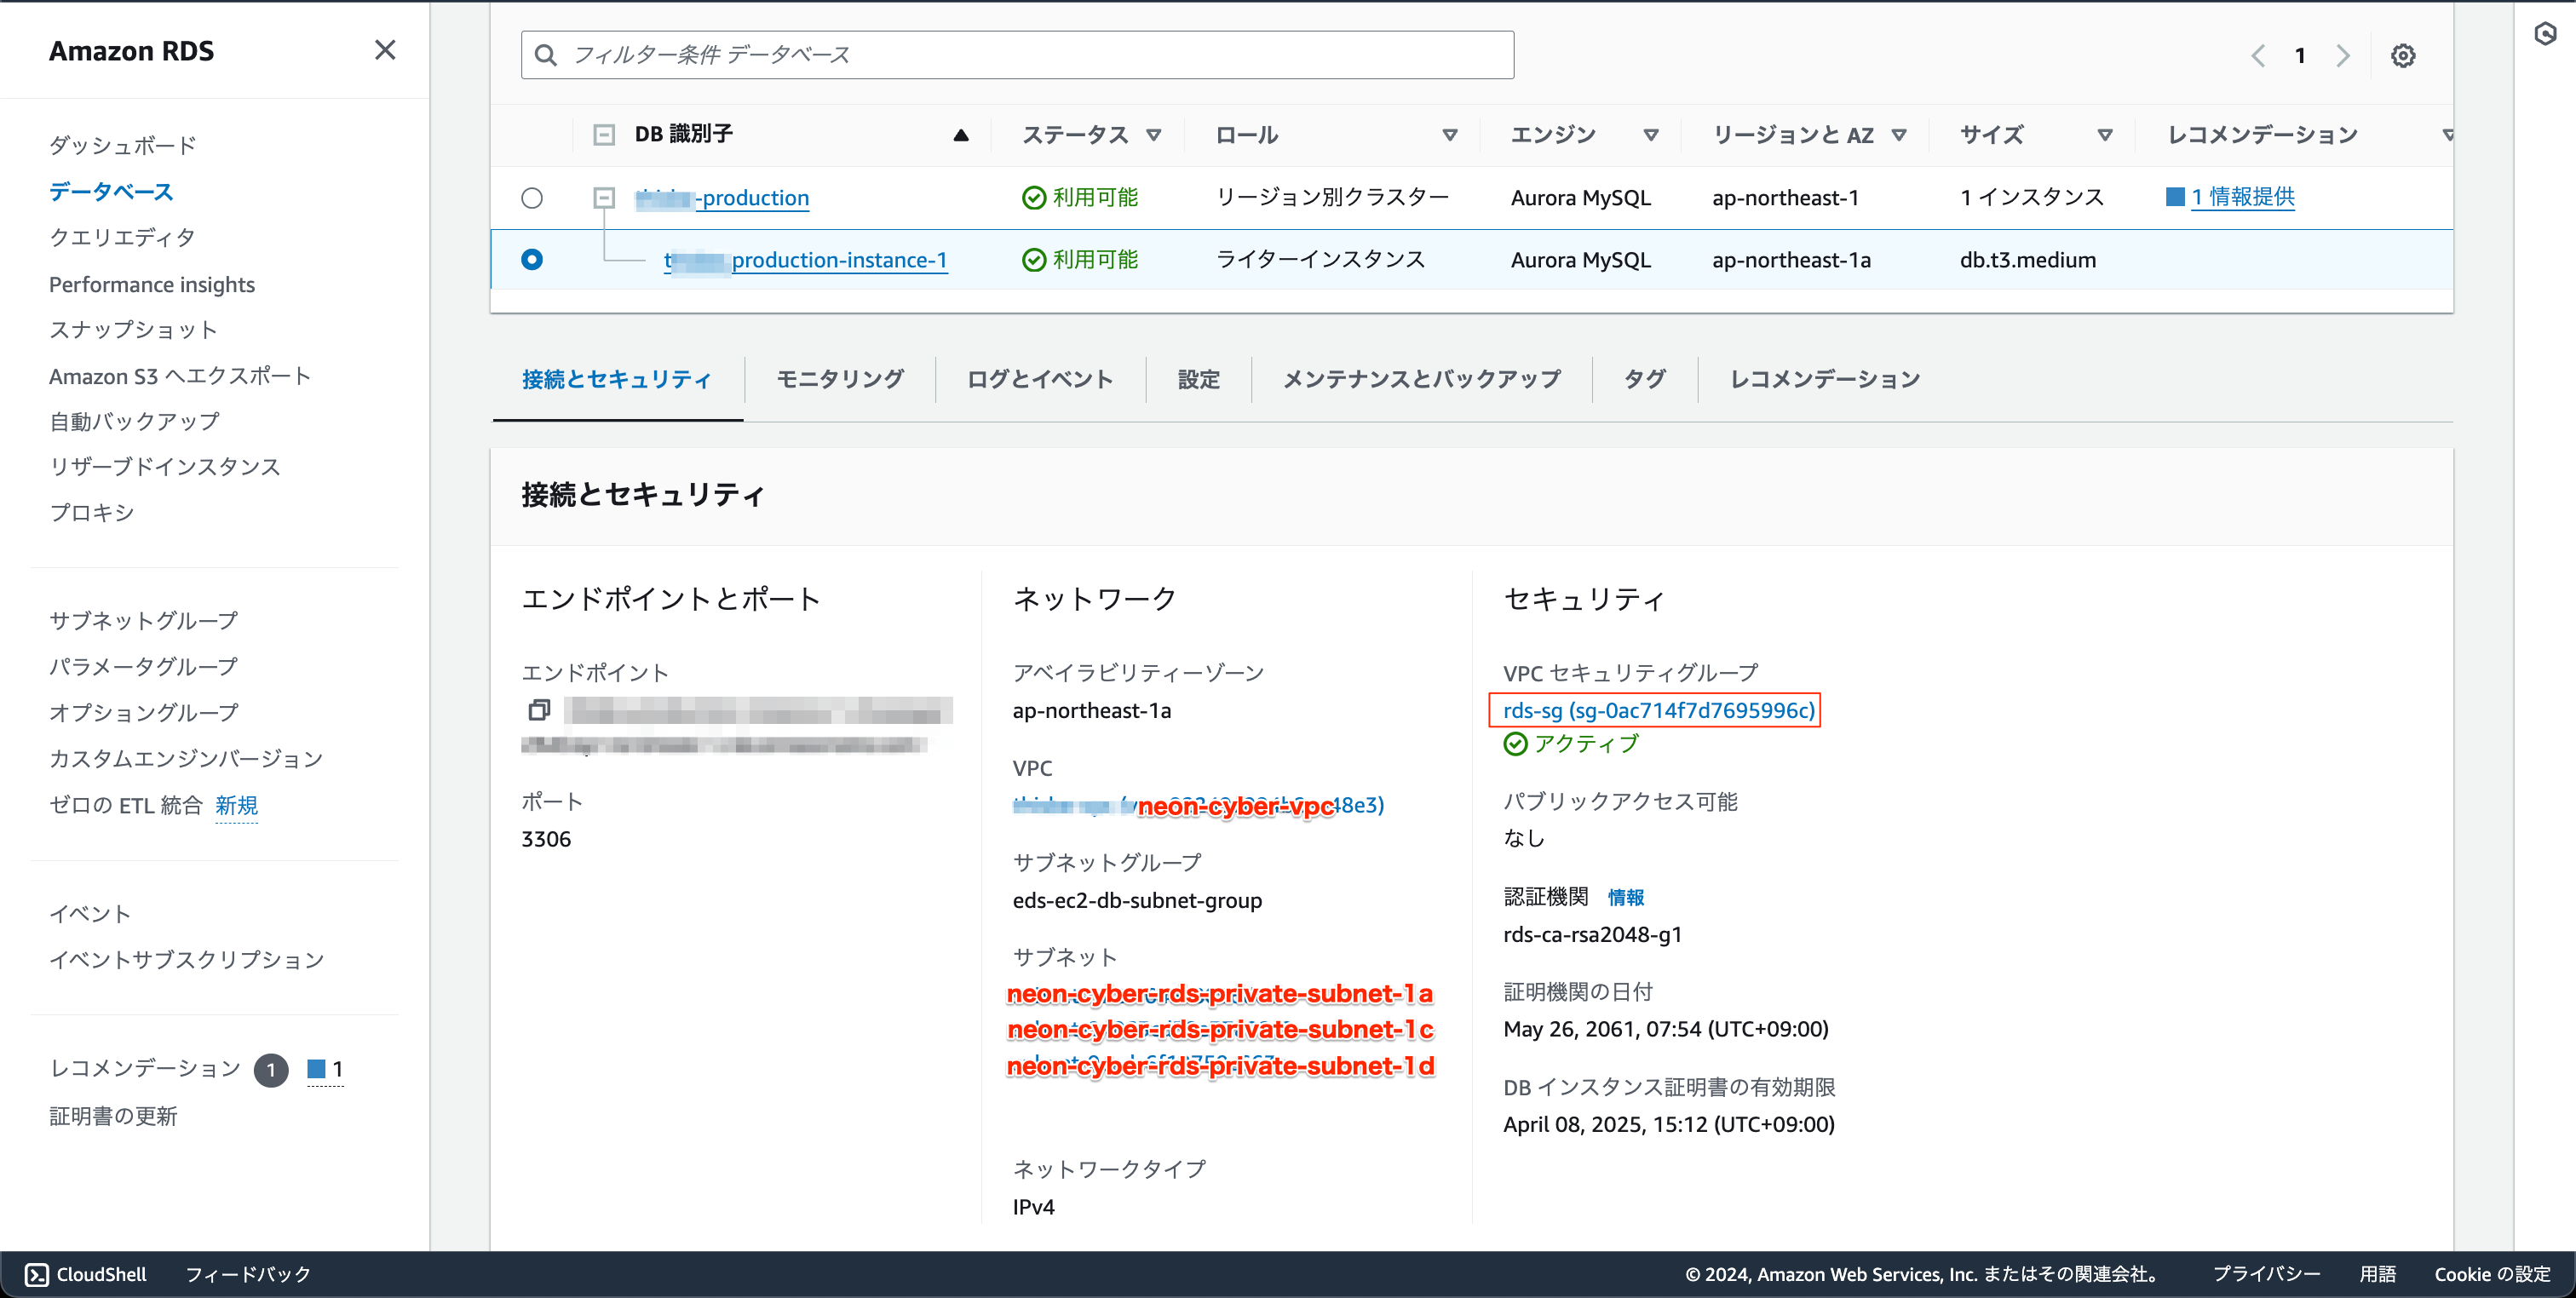
Task: Switch to the モニタリング tab
Action: 839,379
